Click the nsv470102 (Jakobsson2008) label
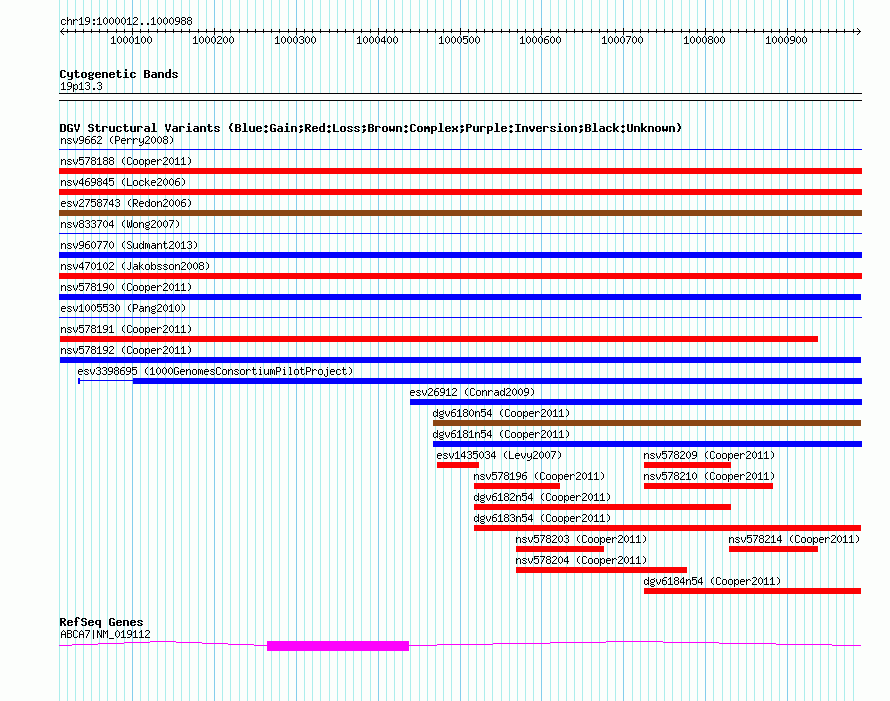This screenshot has width=890, height=701. [135, 266]
